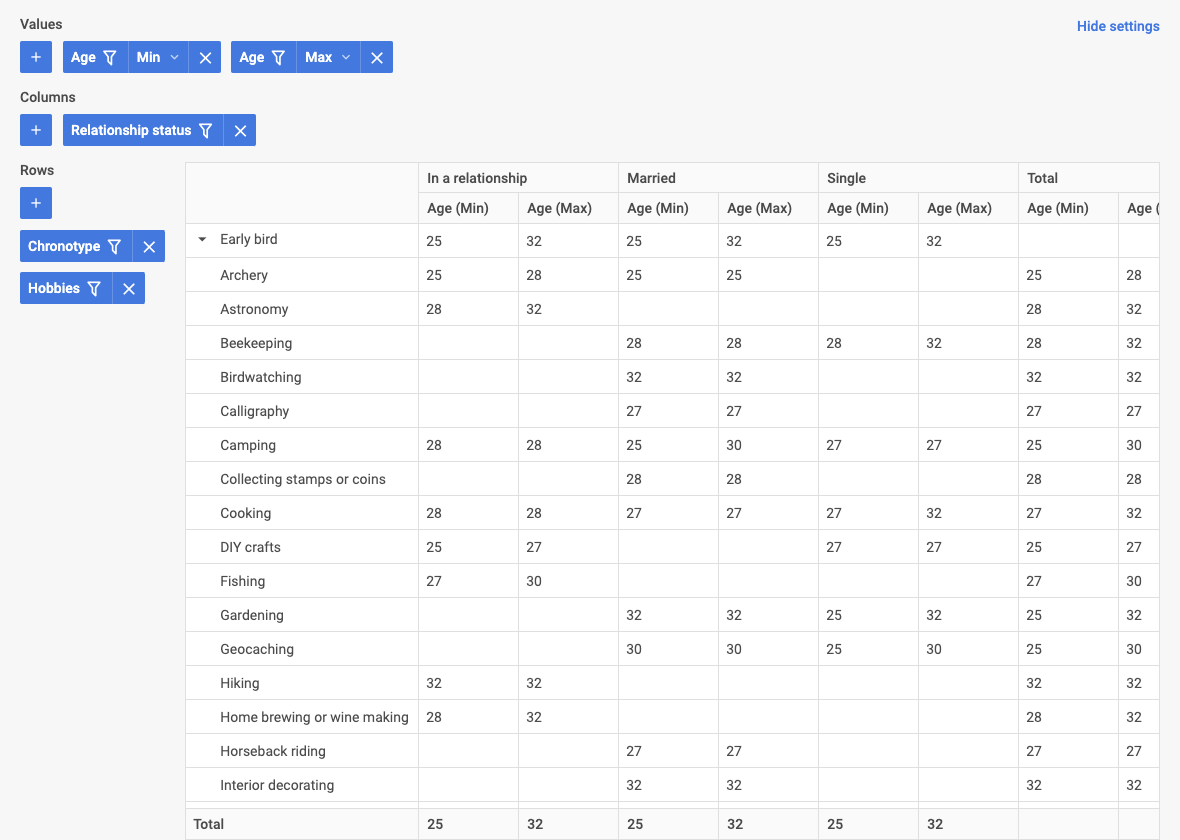Open the Max aggregation dropdown
This screenshot has height=840, width=1180.
329,57
